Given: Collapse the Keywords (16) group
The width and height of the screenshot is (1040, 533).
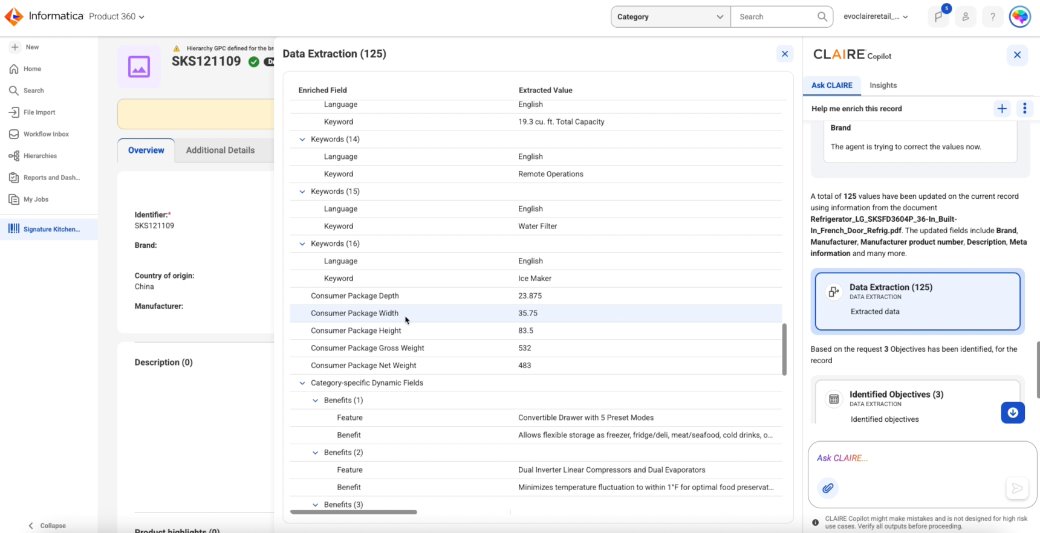Looking at the screenshot, I should 302,244.
